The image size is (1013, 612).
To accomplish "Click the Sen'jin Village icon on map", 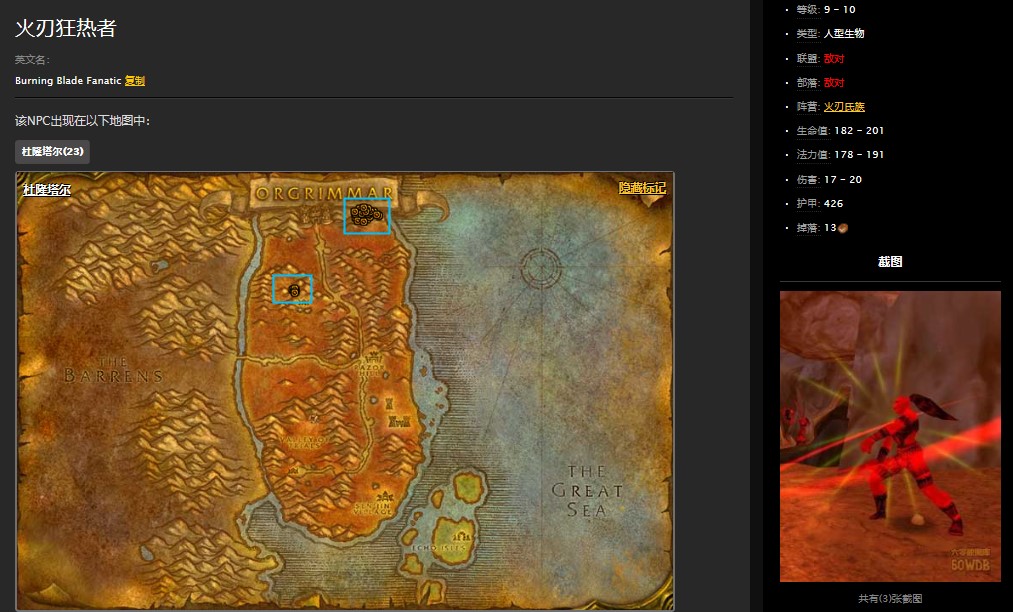I will (x=383, y=497).
